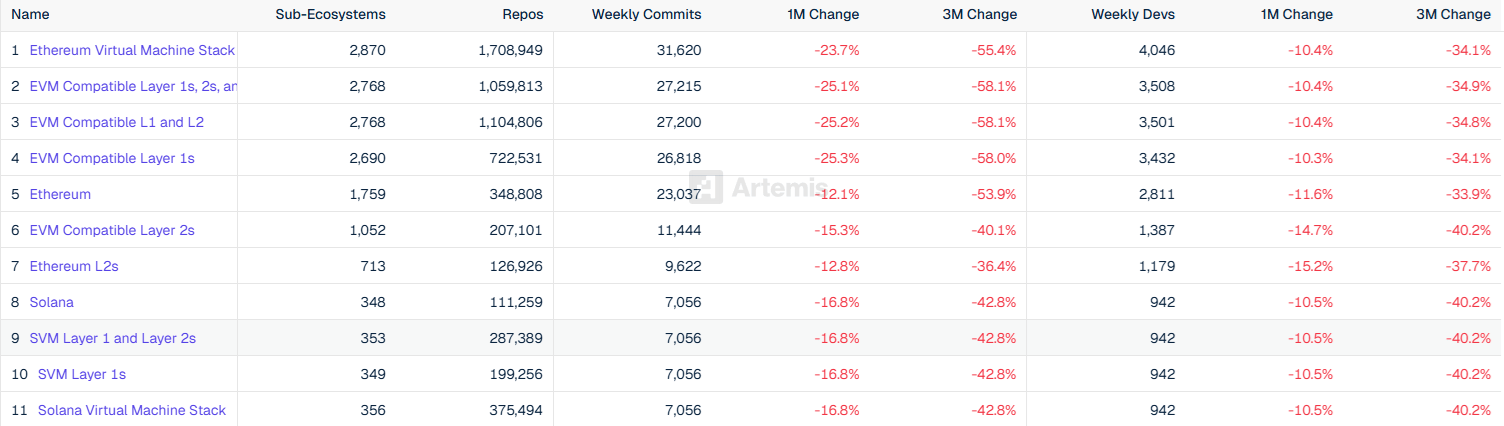This screenshot has height=426, width=1504.
Task: Sort table by Sub-Ecosystems column
Action: pyautogui.click(x=330, y=15)
